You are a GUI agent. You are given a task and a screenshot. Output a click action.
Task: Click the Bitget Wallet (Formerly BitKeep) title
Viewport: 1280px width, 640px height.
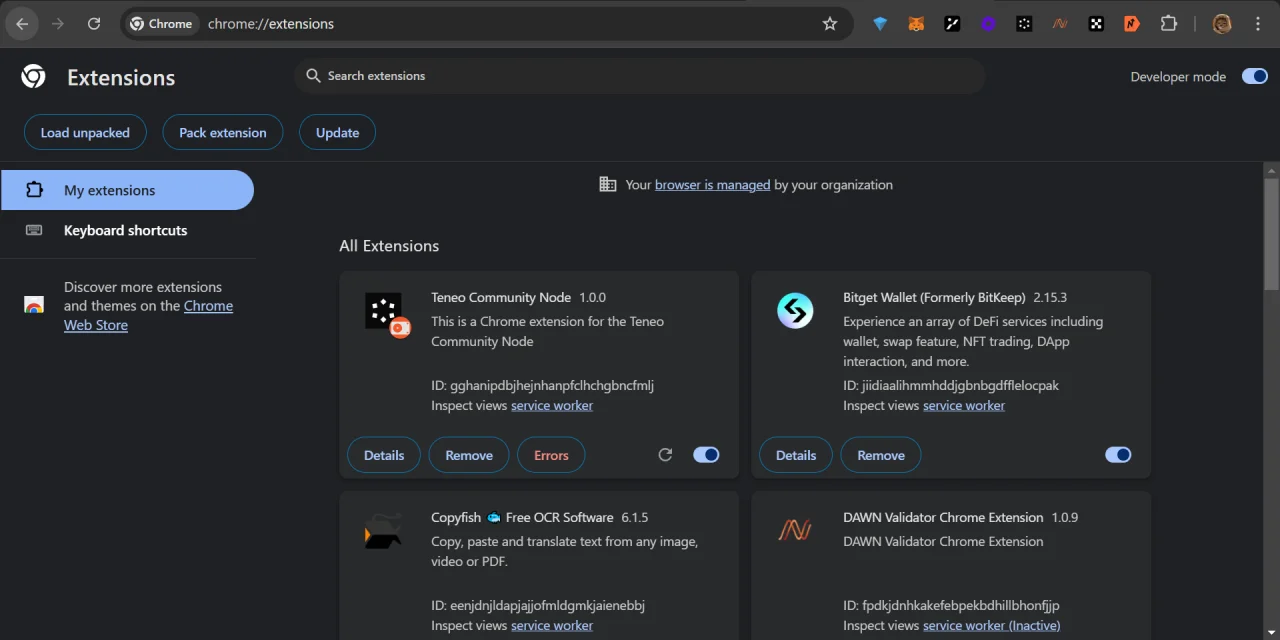coord(934,297)
